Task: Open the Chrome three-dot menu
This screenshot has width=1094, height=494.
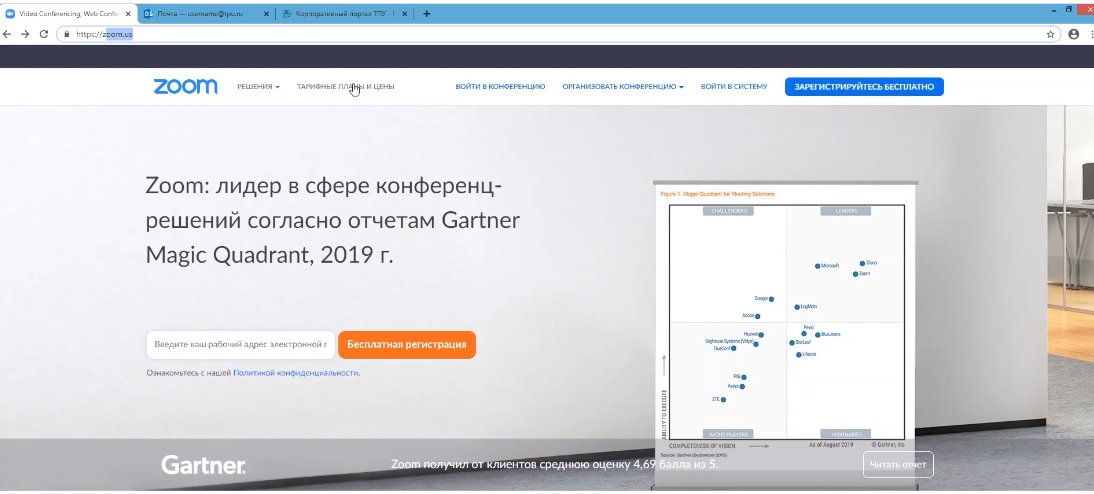Action: pos(1091,33)
